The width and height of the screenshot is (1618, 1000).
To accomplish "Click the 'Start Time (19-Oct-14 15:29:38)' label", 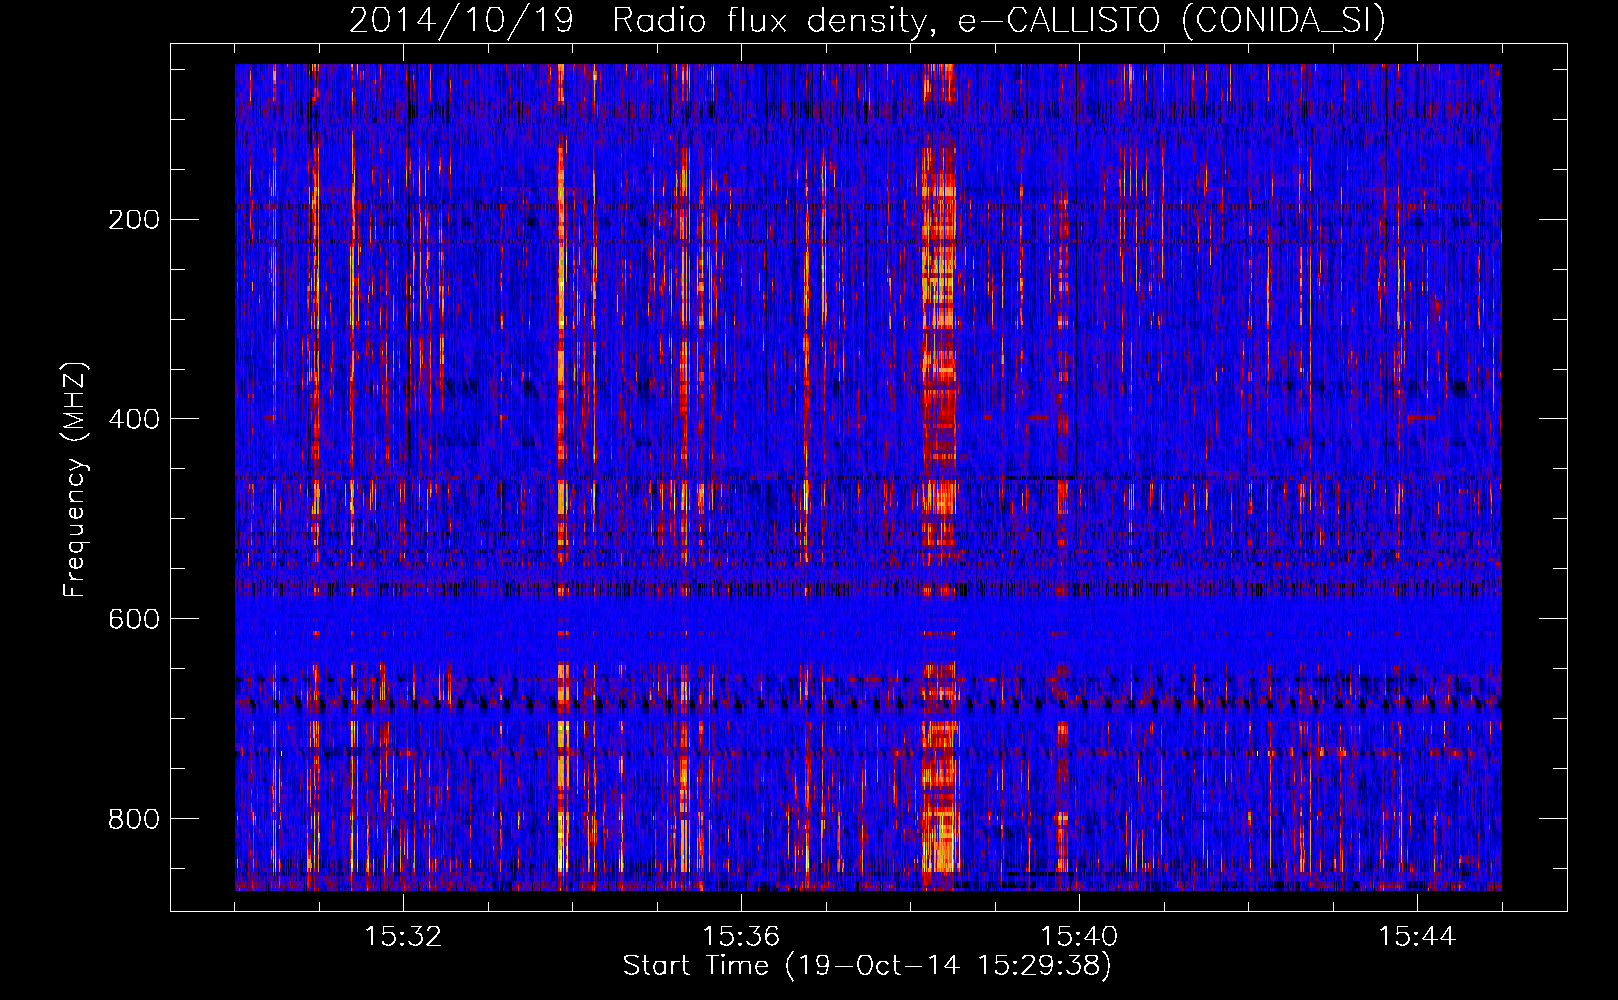I will 867,966.
